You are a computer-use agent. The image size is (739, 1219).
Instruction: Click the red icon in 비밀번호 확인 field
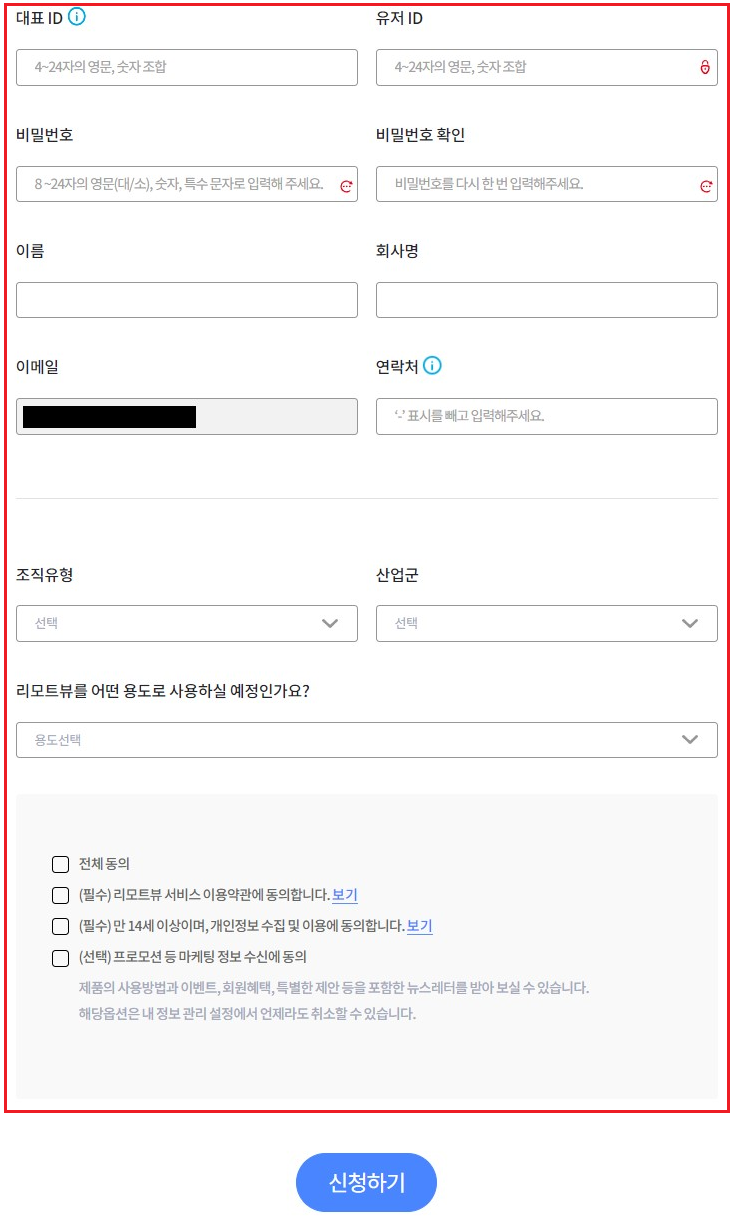coord(706,185)
